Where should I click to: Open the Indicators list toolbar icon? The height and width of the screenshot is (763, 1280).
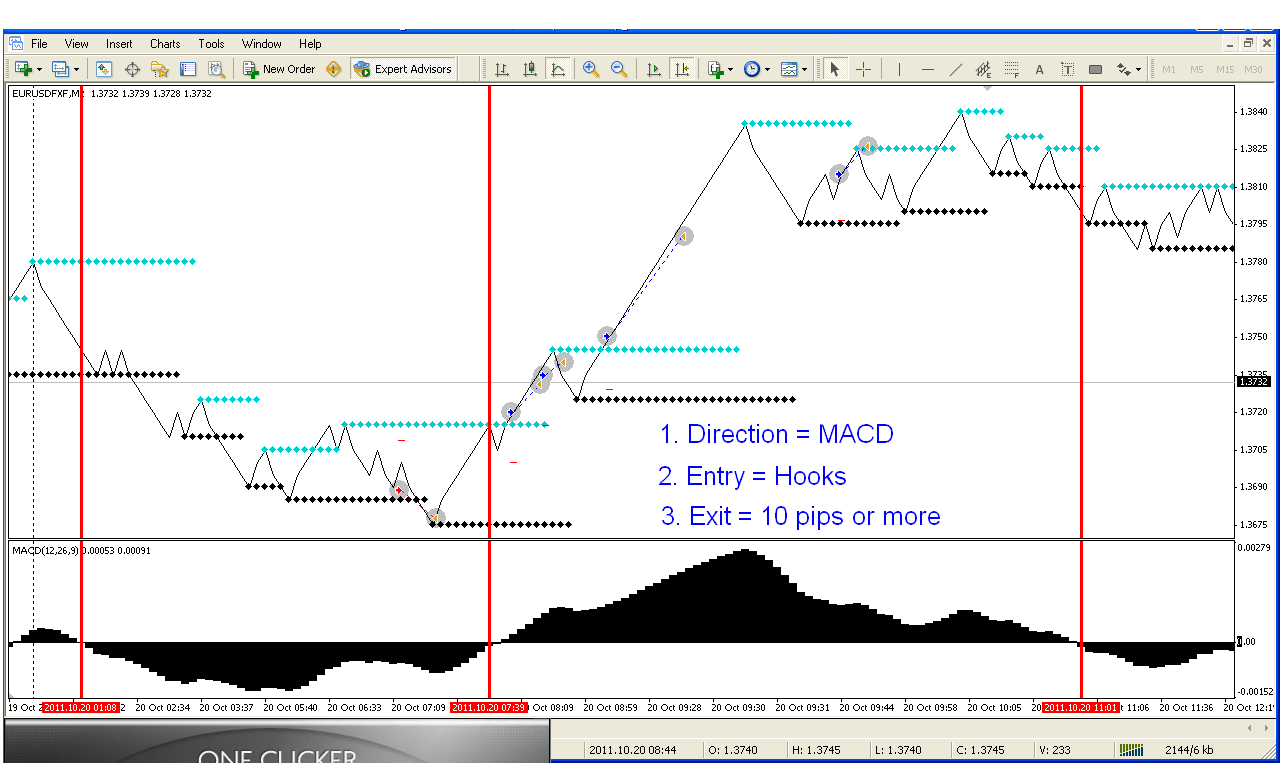coord(715,69)
